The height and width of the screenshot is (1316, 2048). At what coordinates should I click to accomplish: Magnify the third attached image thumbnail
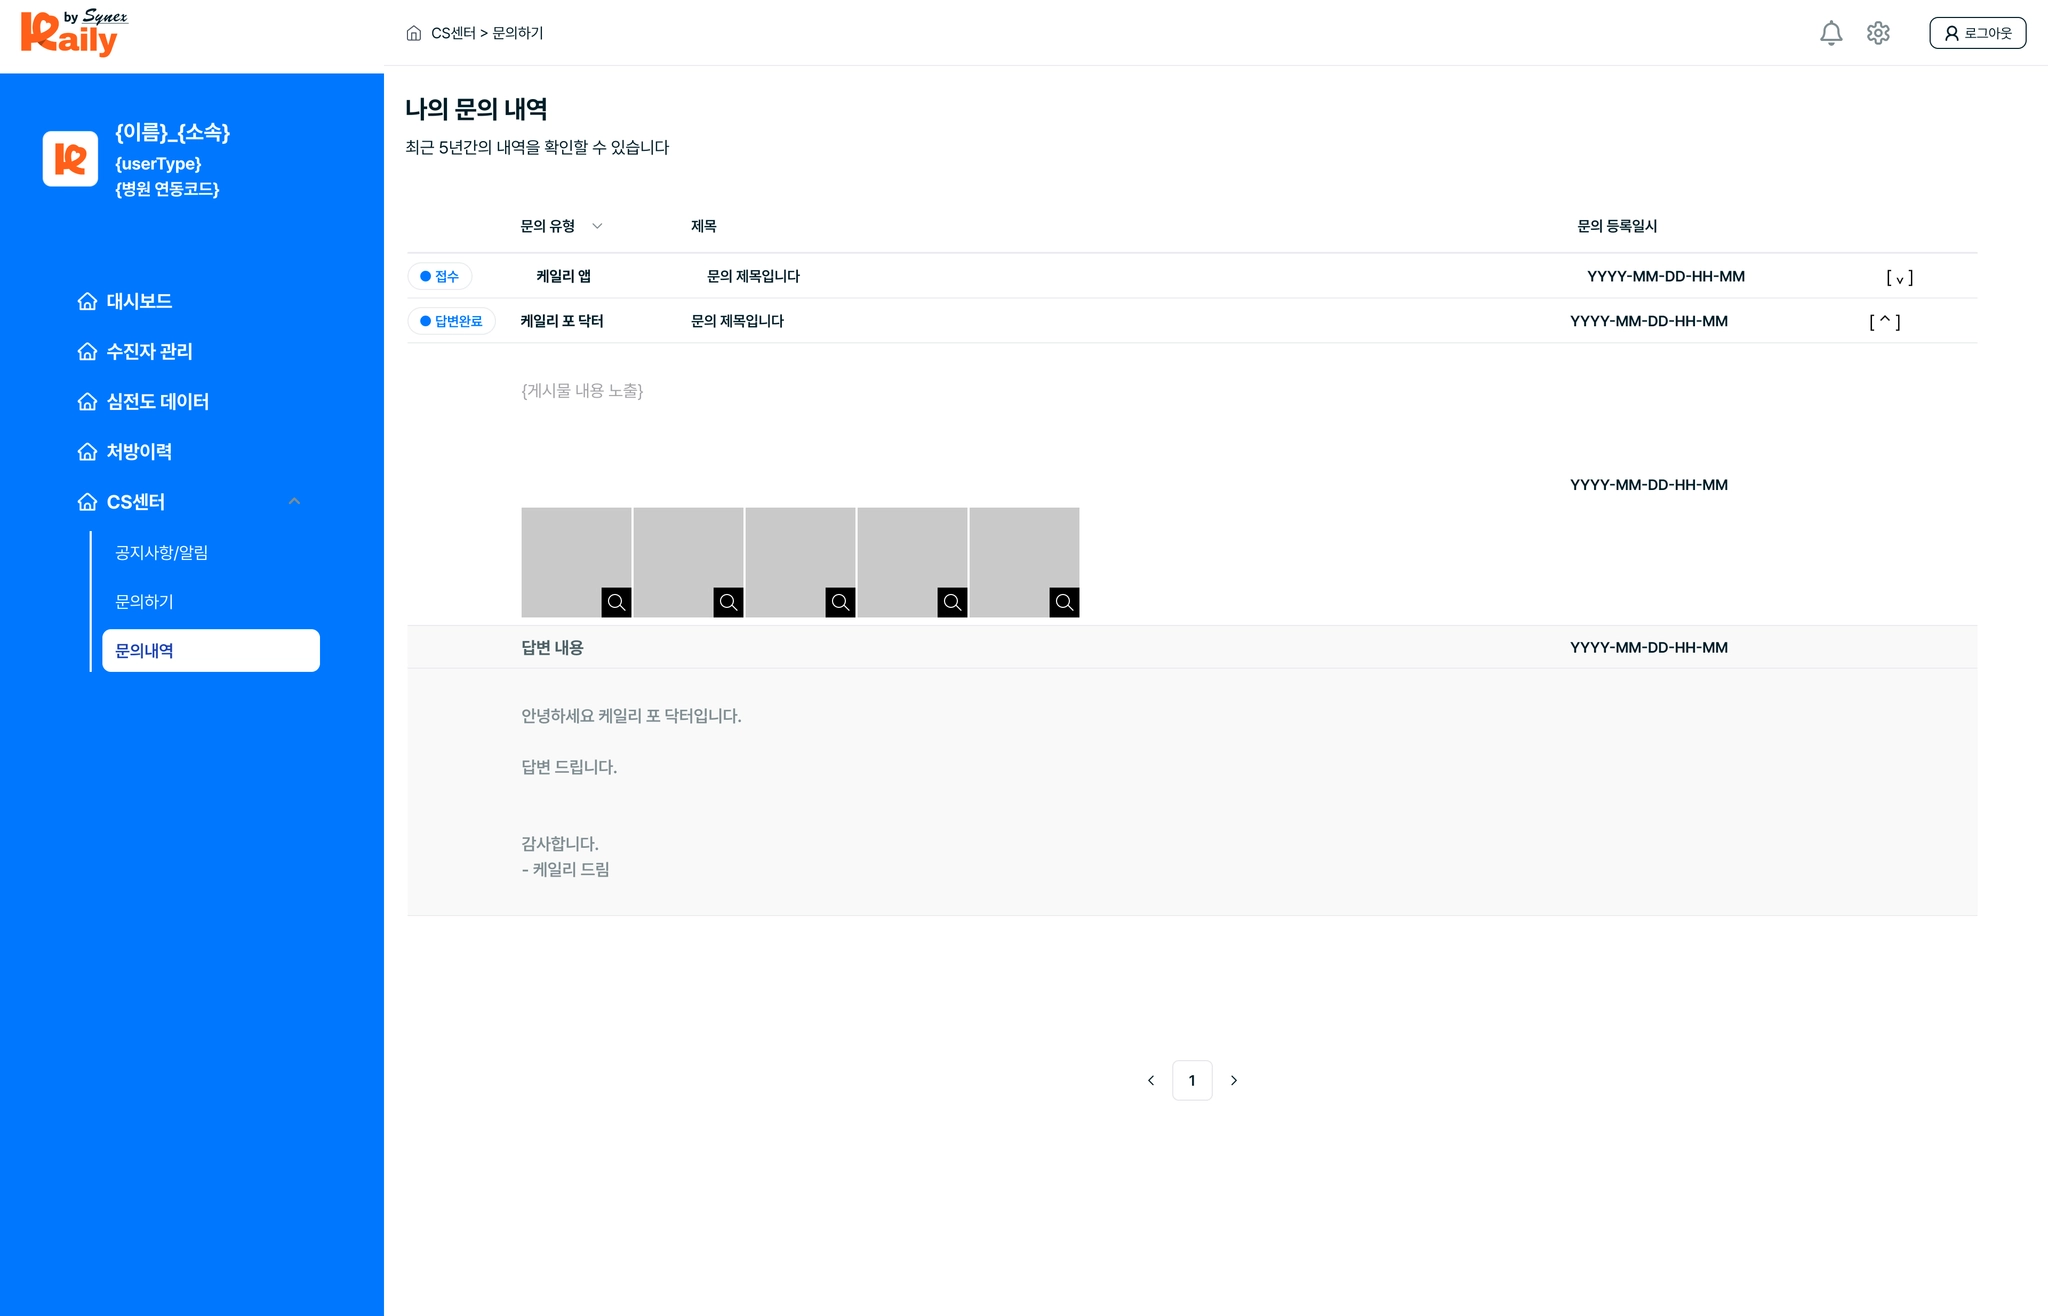(840, 602)
